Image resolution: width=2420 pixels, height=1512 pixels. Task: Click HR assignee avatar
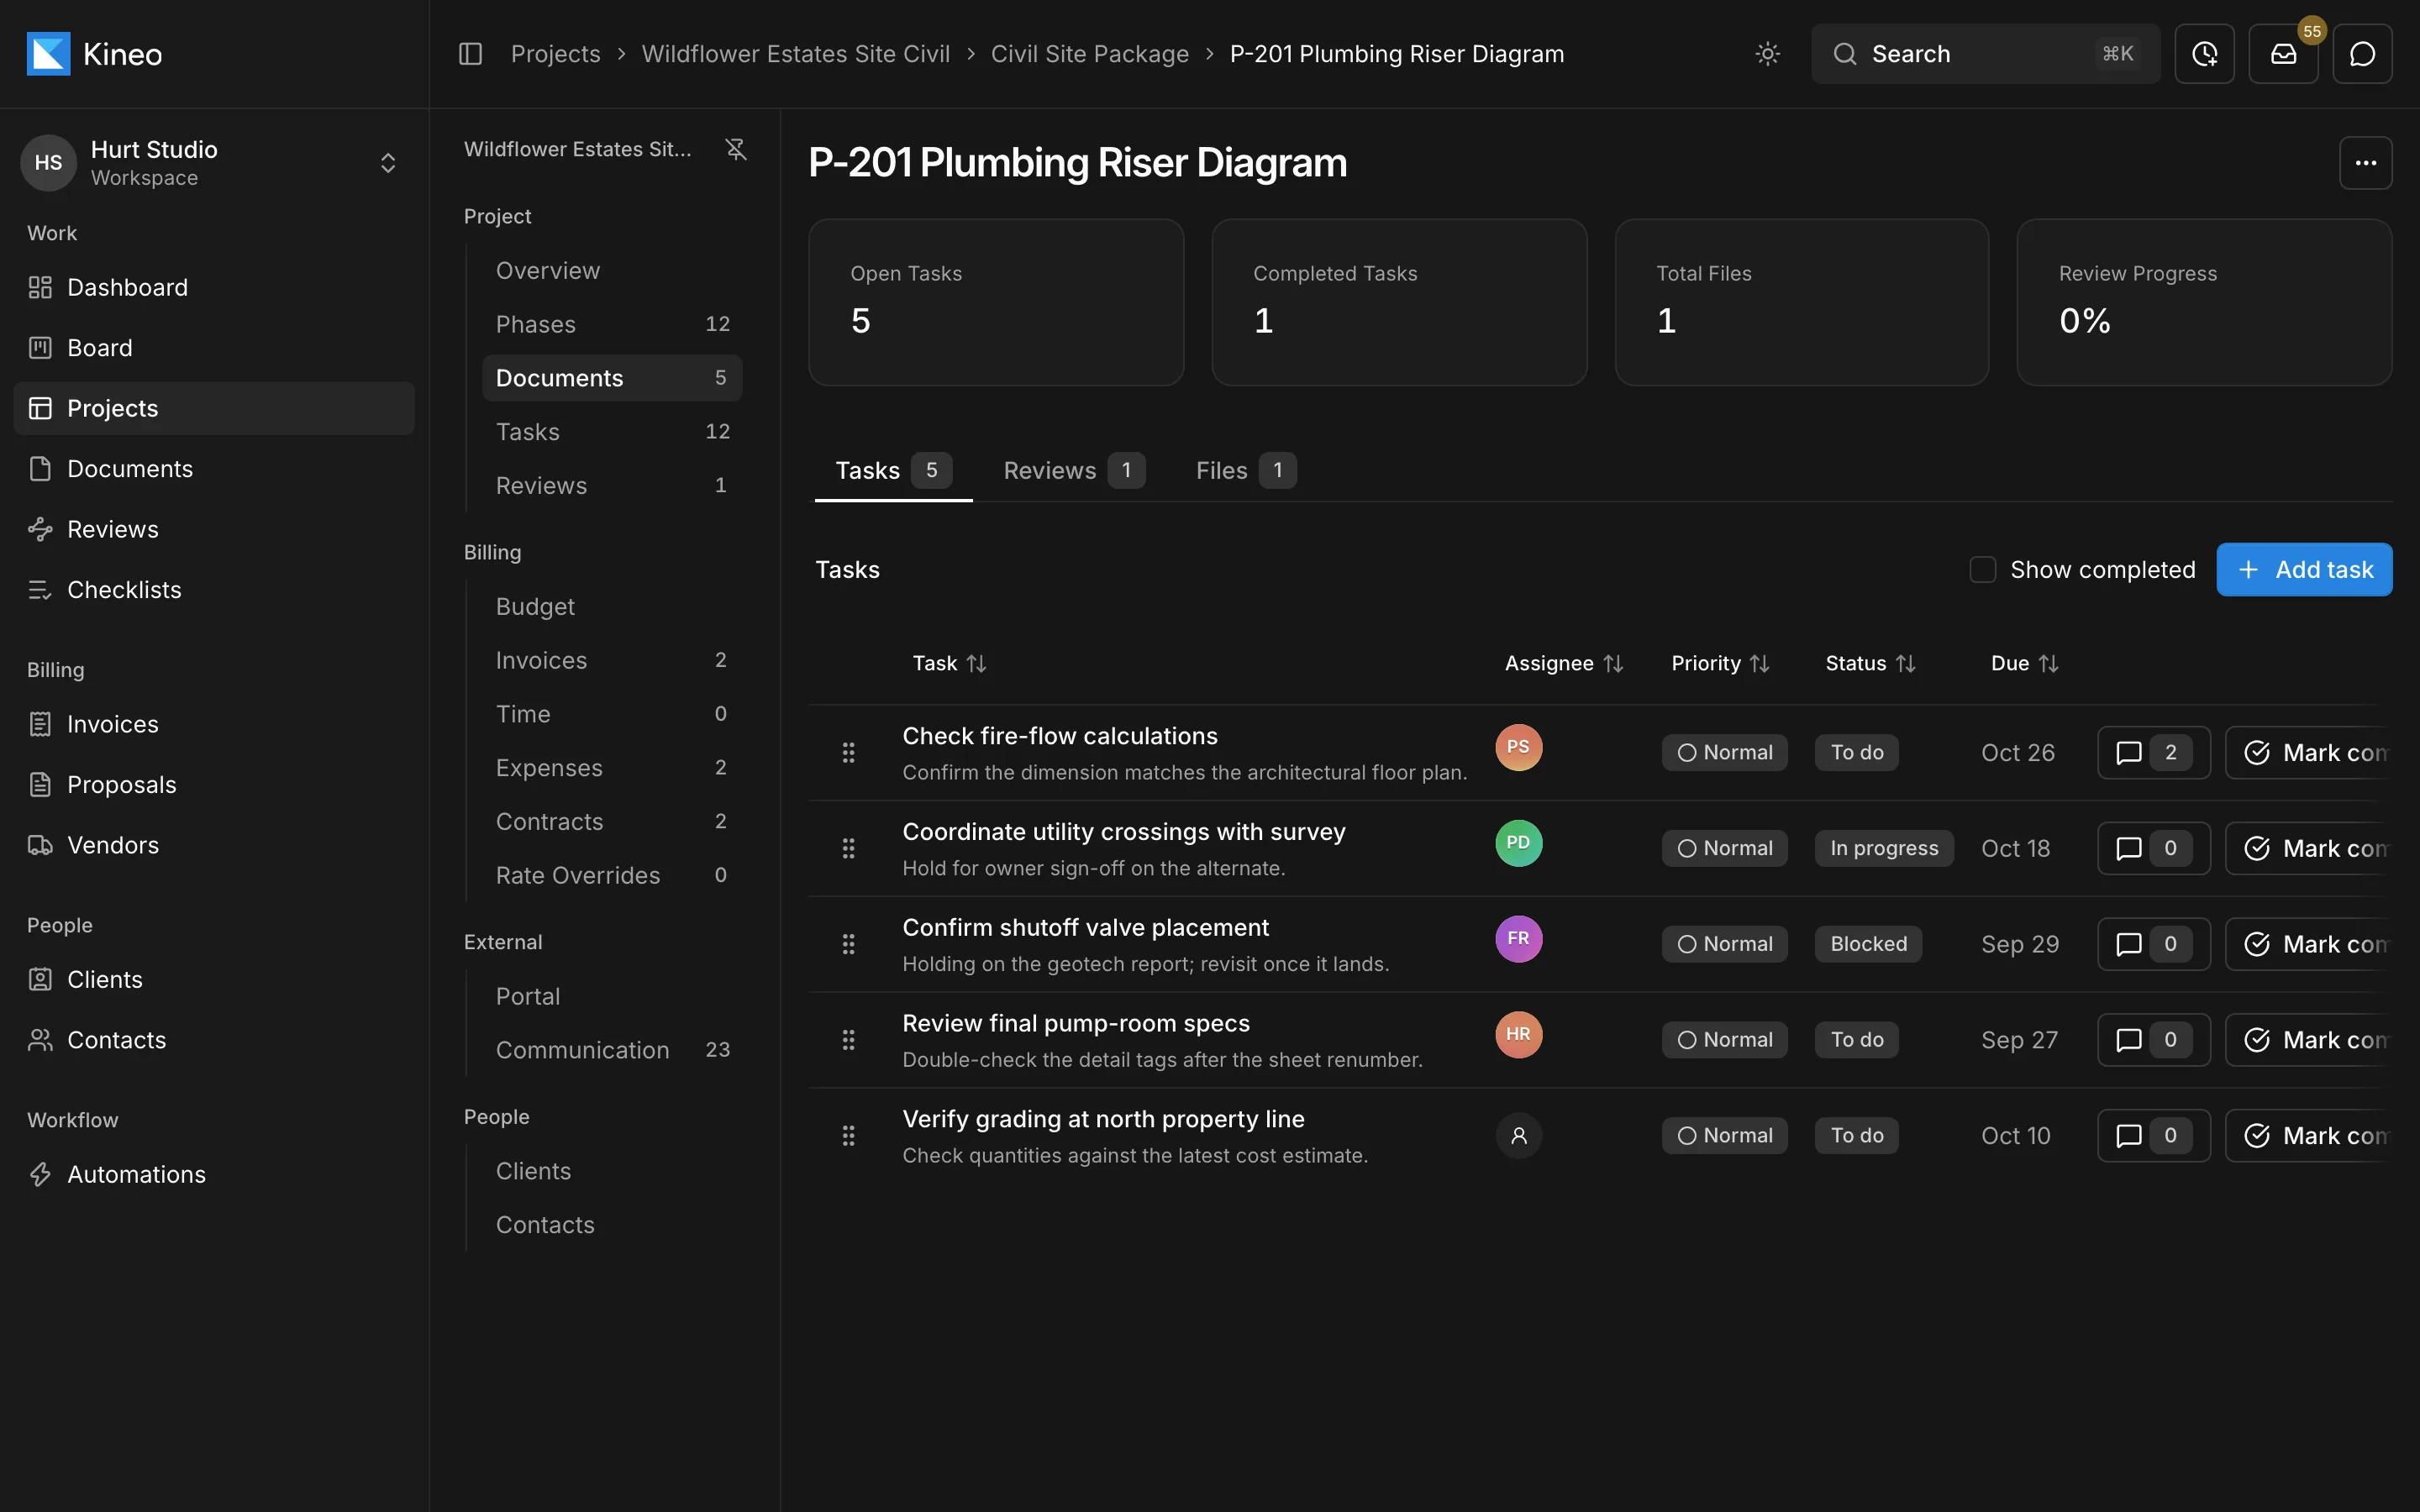point(1518,1035)
